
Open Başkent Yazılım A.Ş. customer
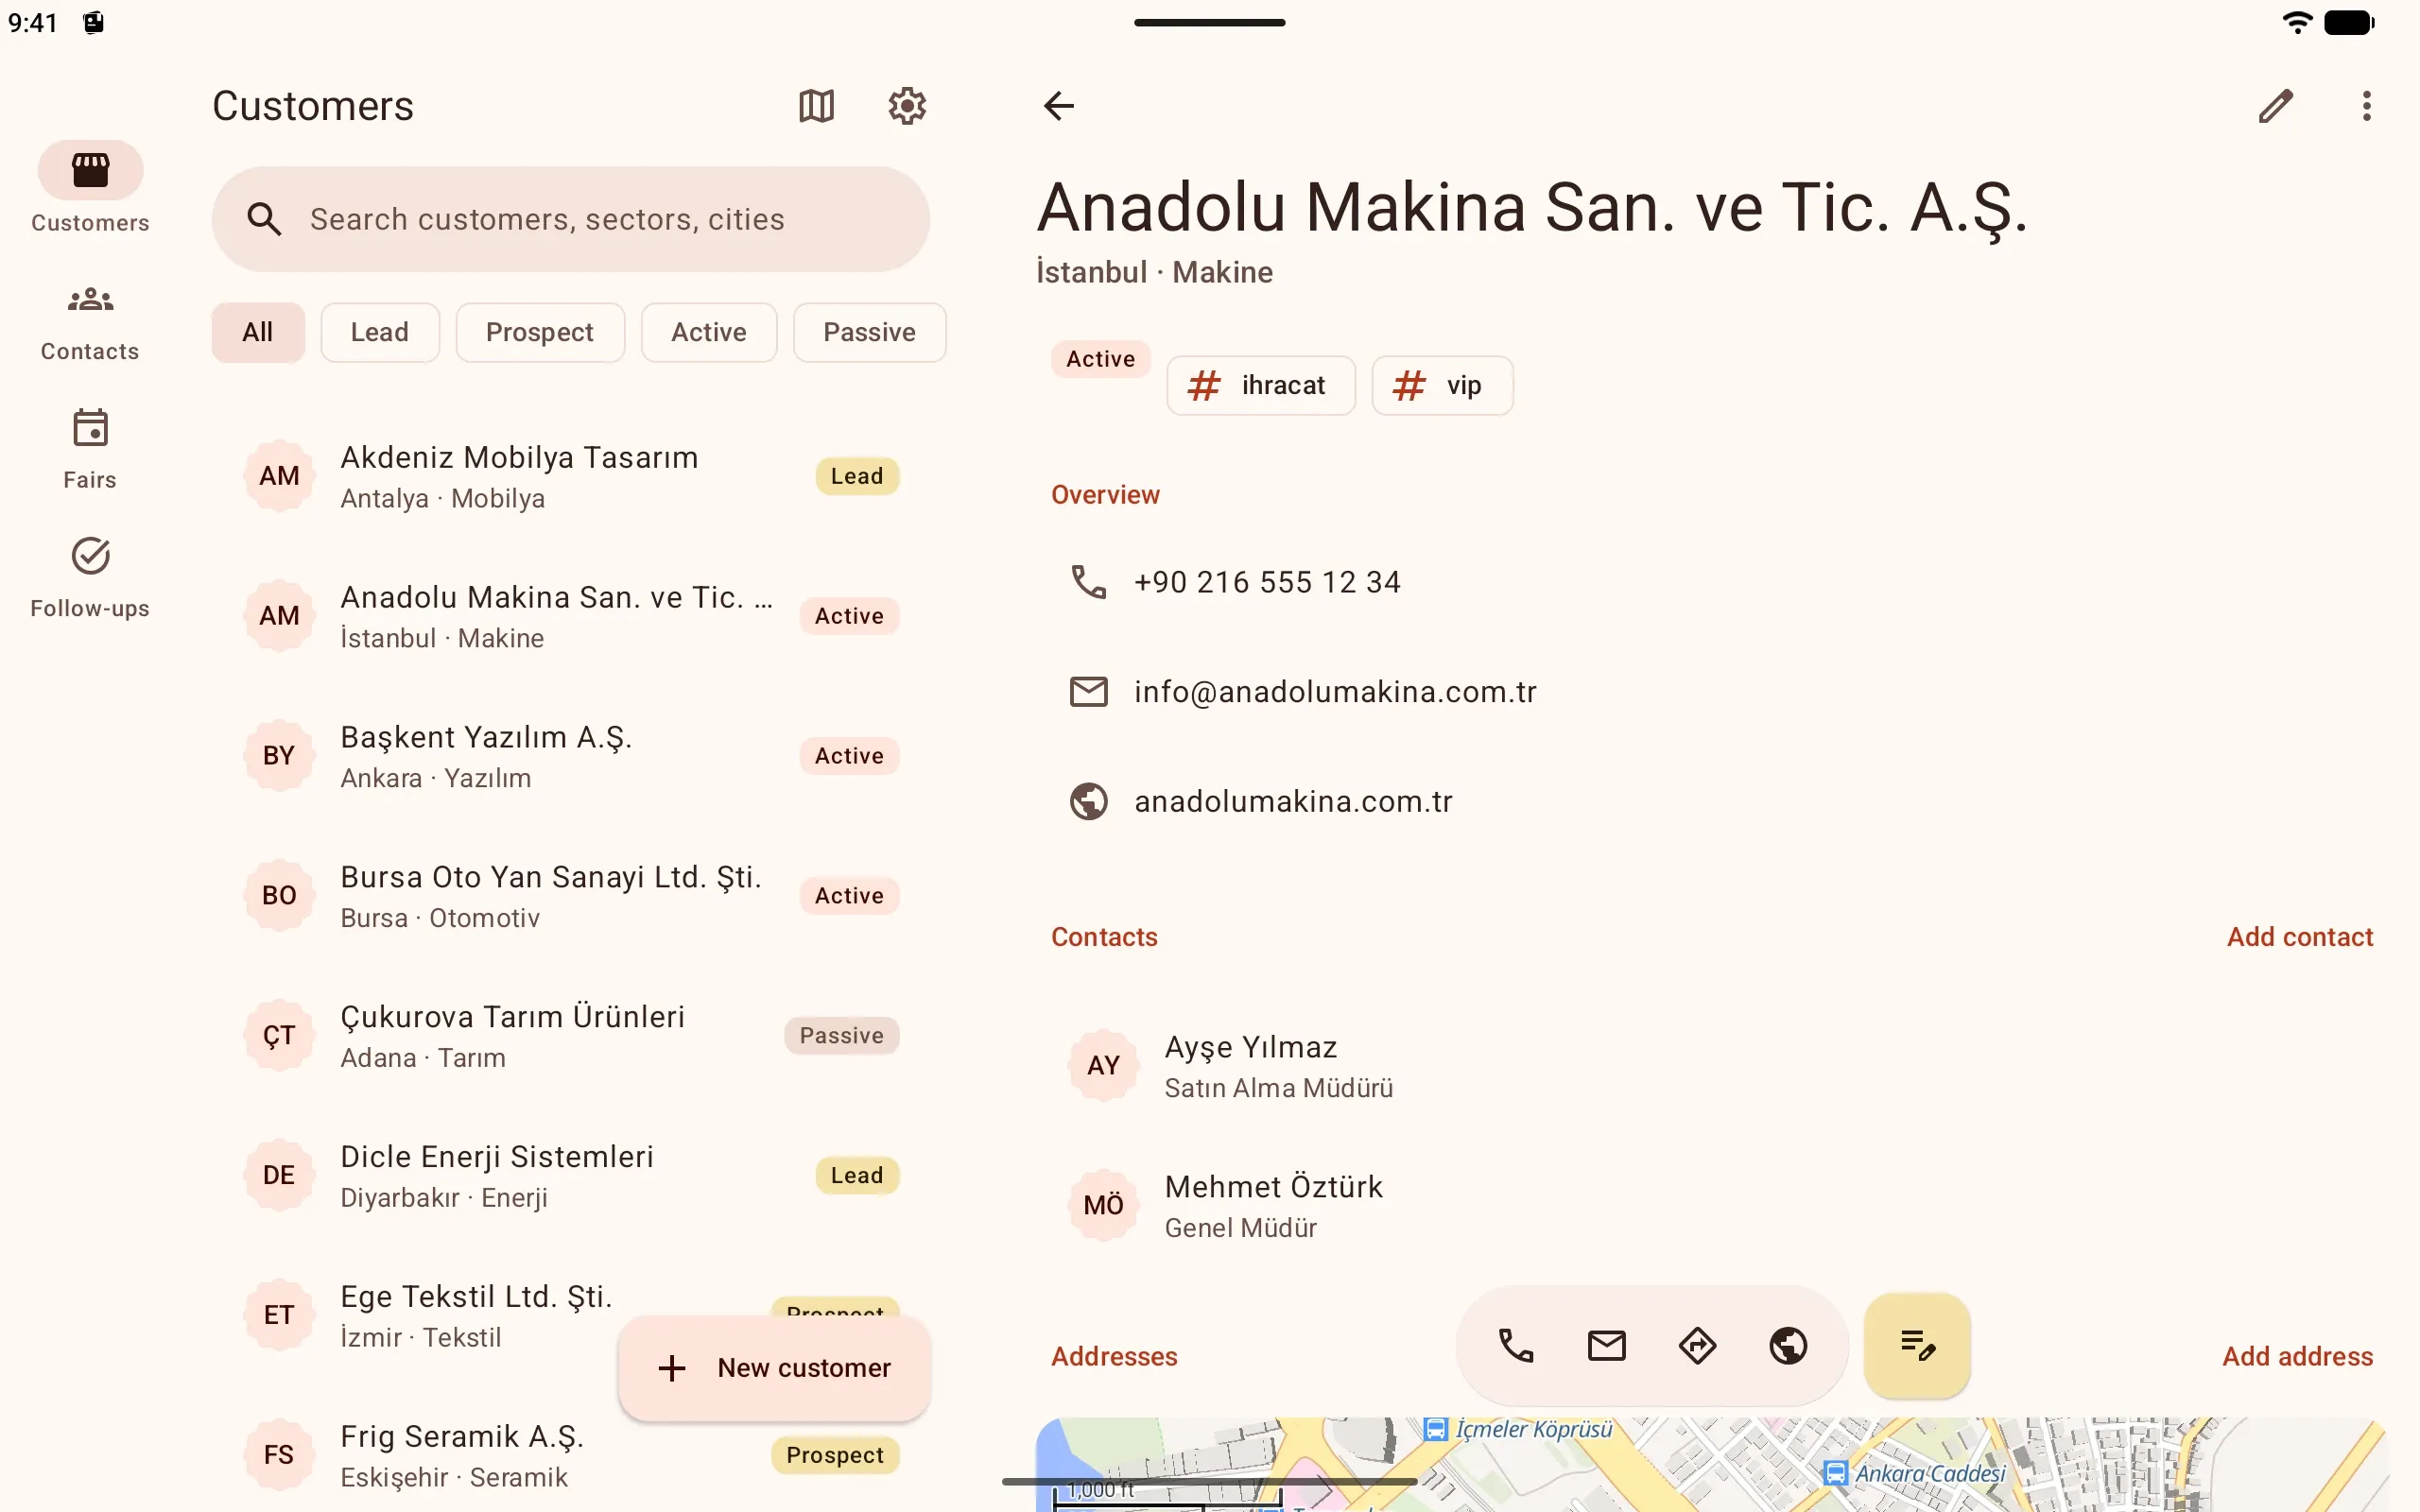point(571,756)
